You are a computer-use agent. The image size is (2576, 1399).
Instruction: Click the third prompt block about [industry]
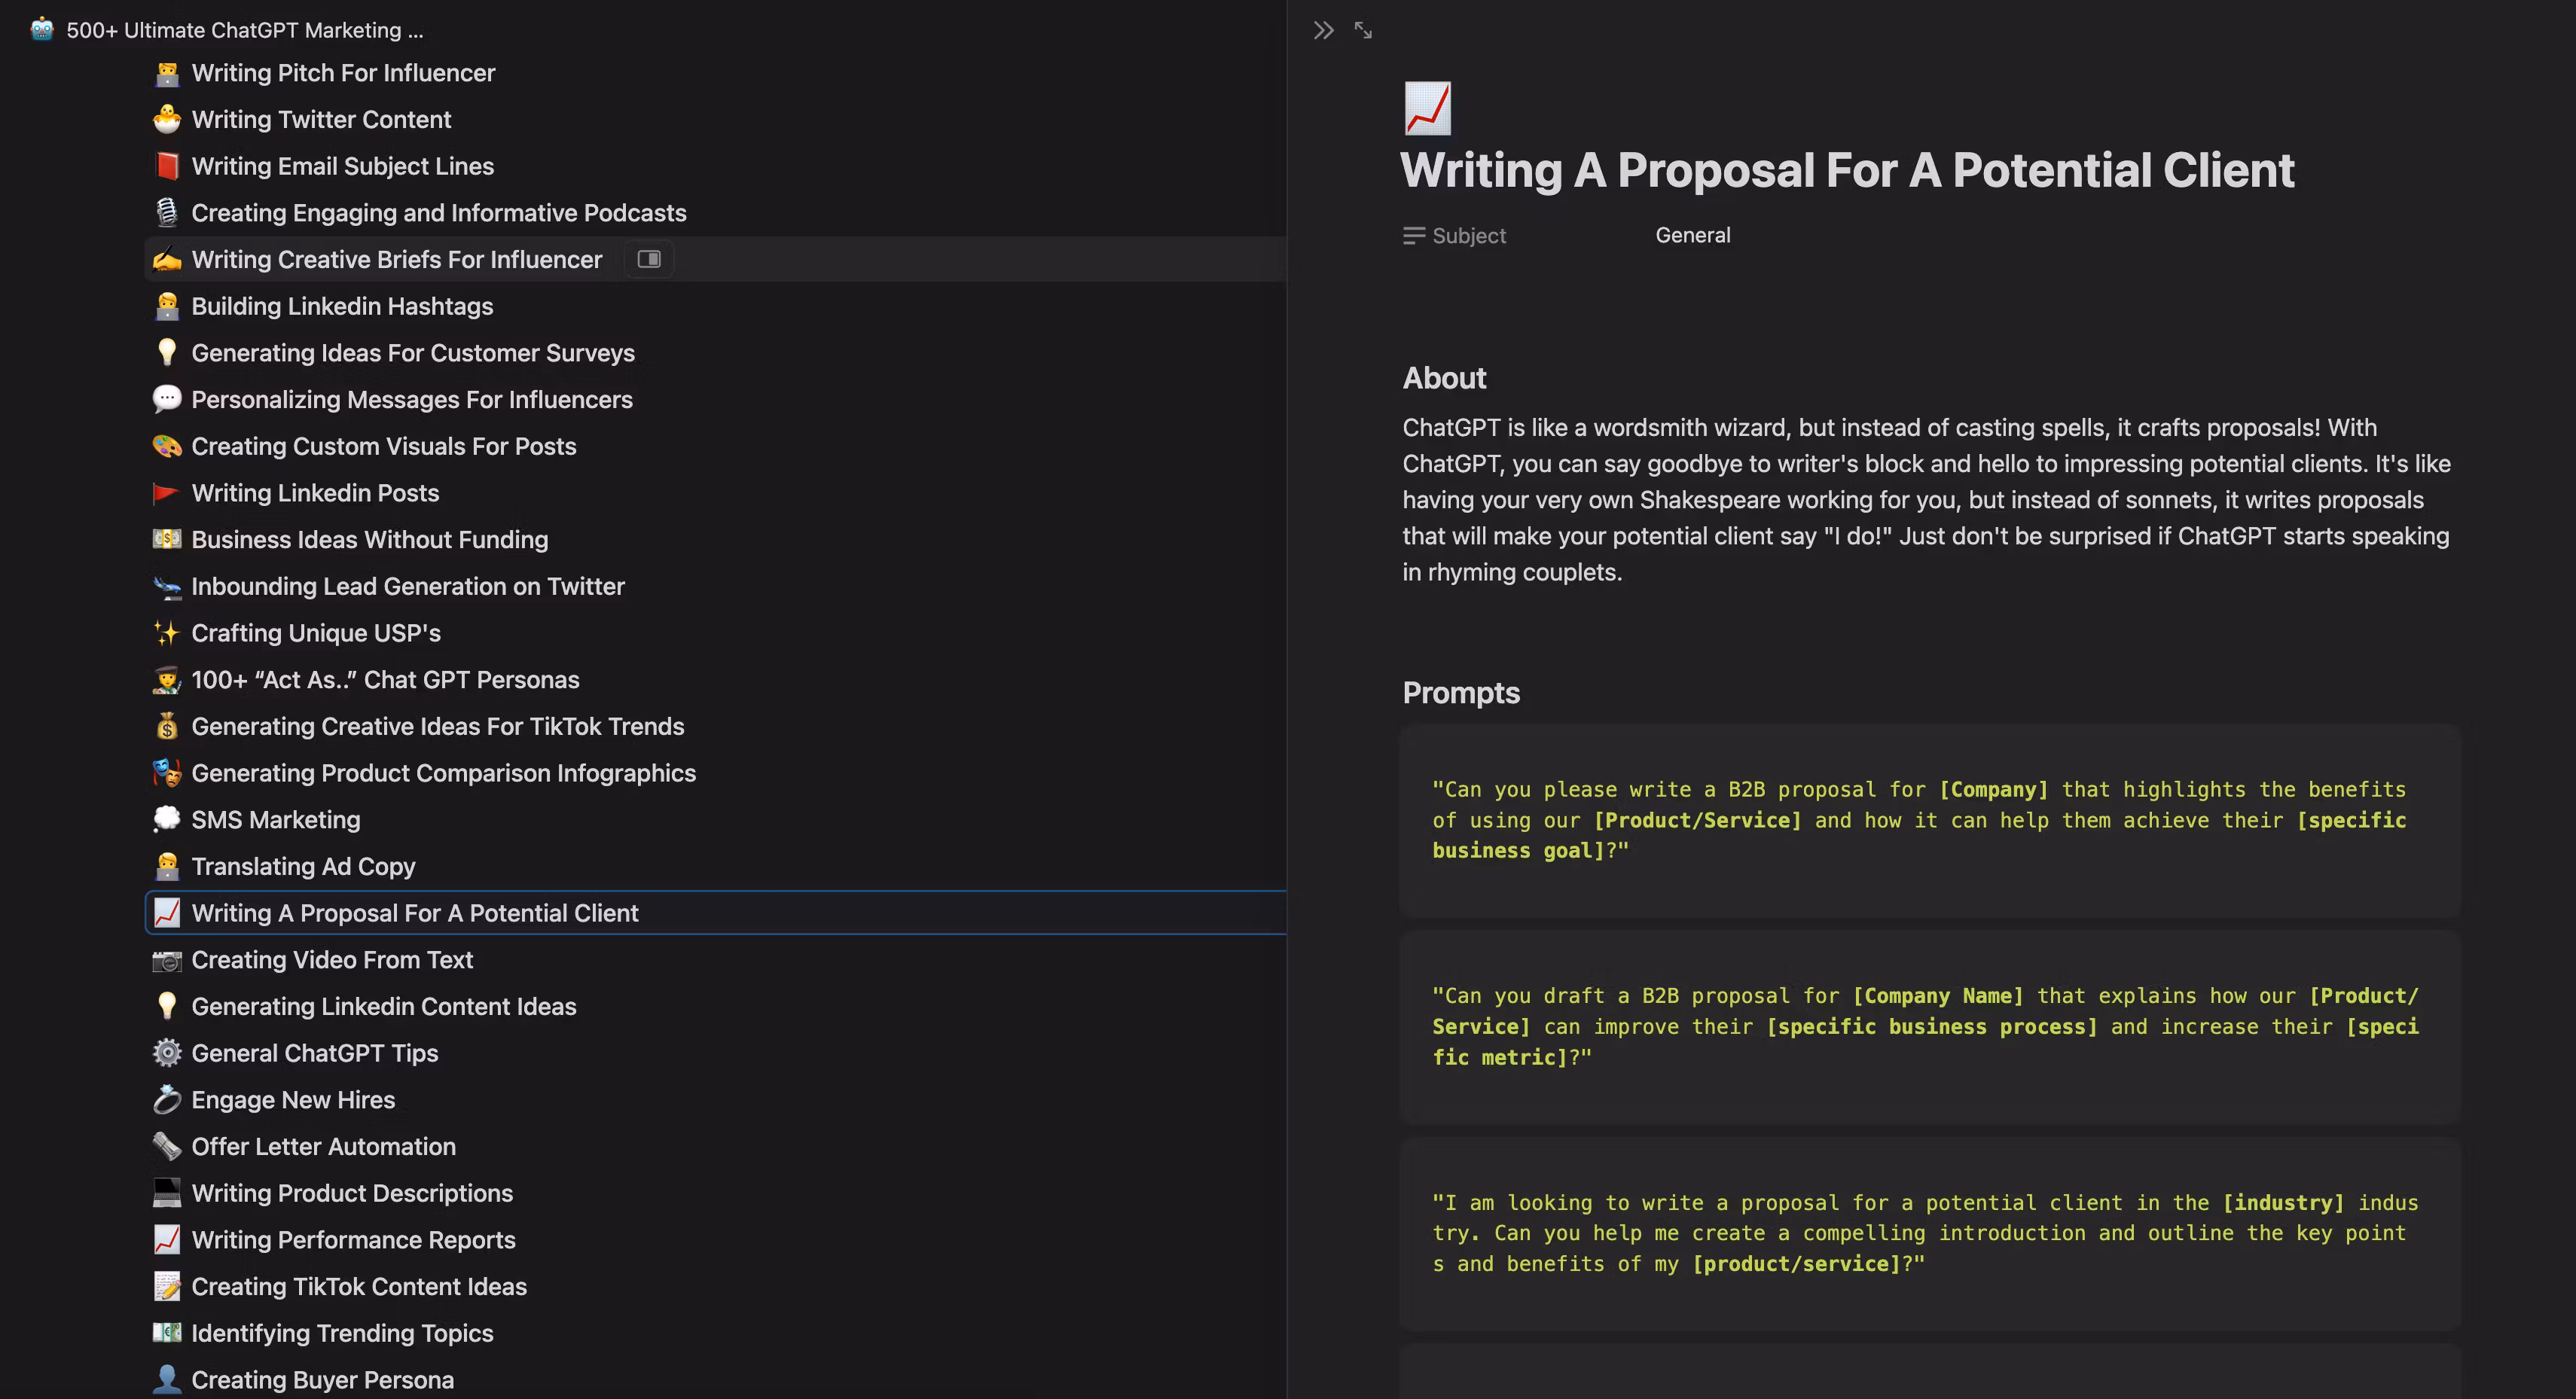pos(1929,1233)
